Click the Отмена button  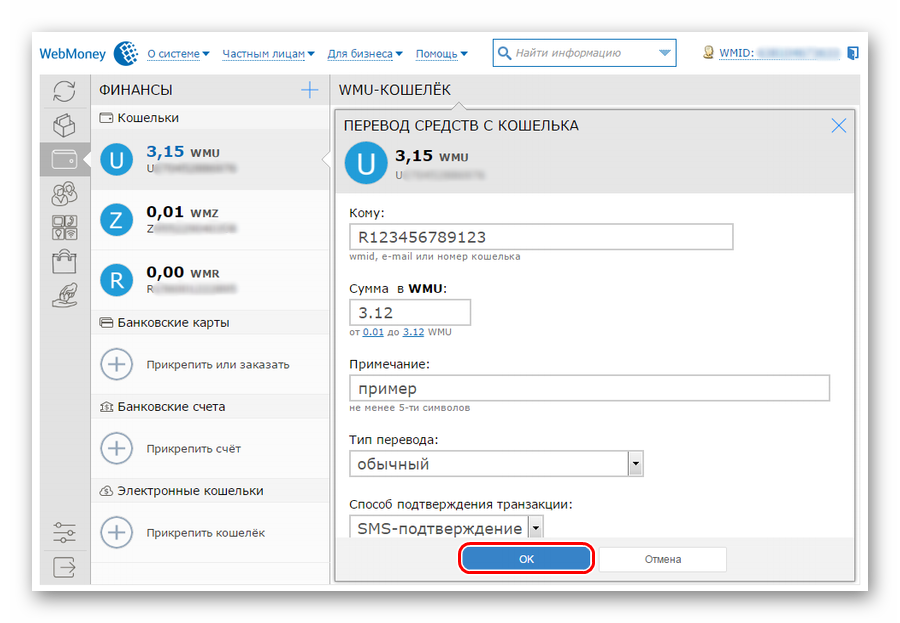pos(662,559)
